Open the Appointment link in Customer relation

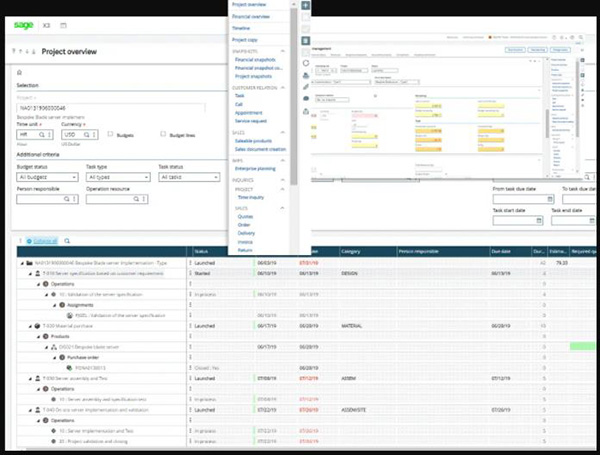[x=249, y=113]
